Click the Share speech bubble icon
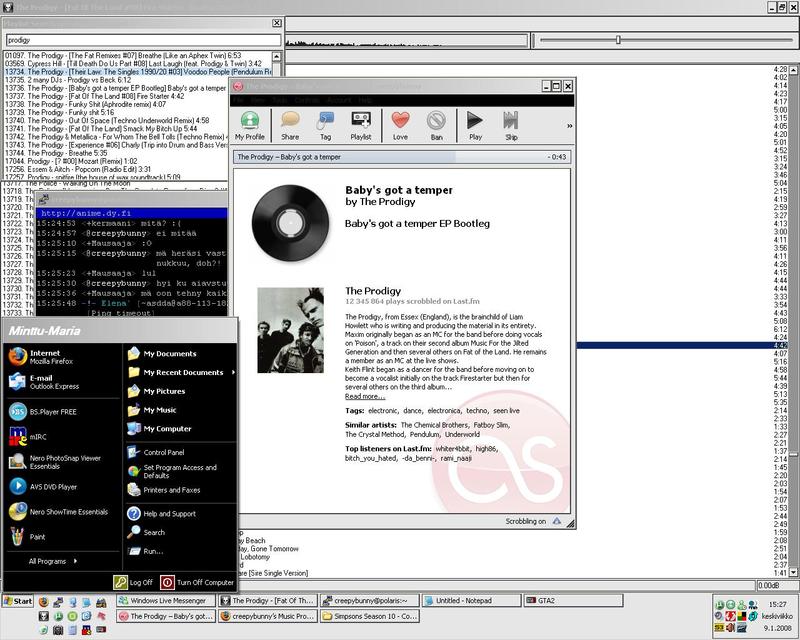This screenshot has height=640, width=800. (x=290, y=126)
